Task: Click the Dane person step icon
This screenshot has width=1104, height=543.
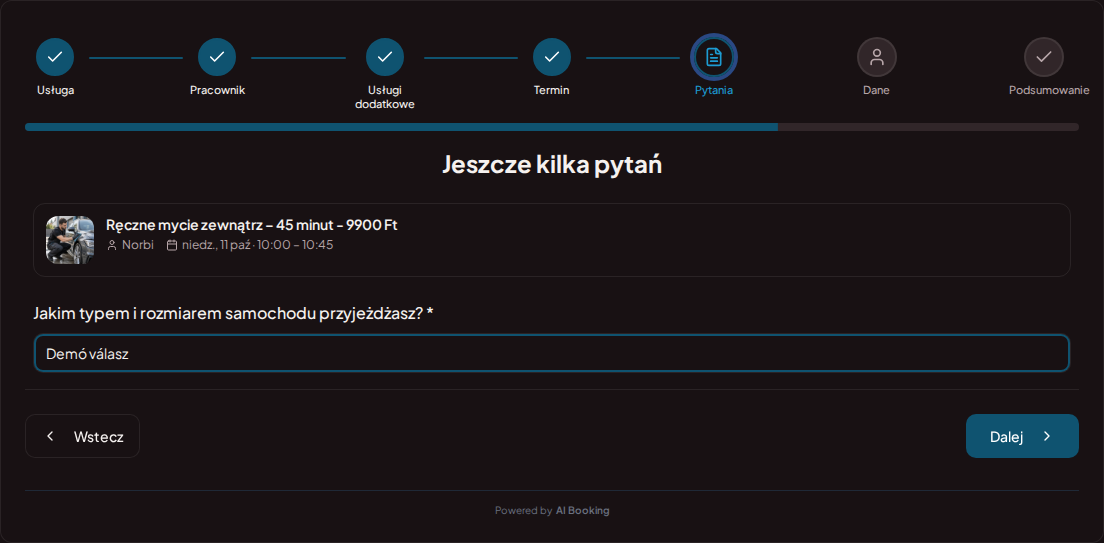Action: [877, 57]
